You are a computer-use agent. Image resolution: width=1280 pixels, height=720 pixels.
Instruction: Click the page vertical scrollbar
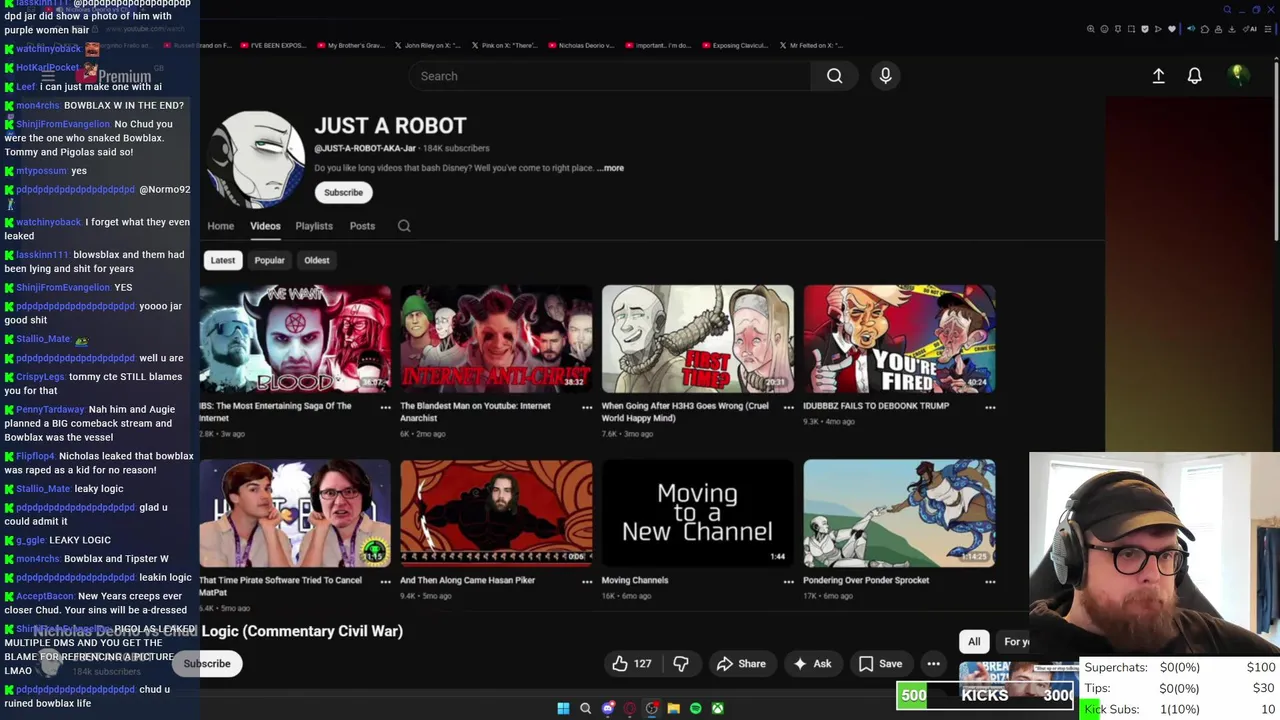coord(1275,150)
